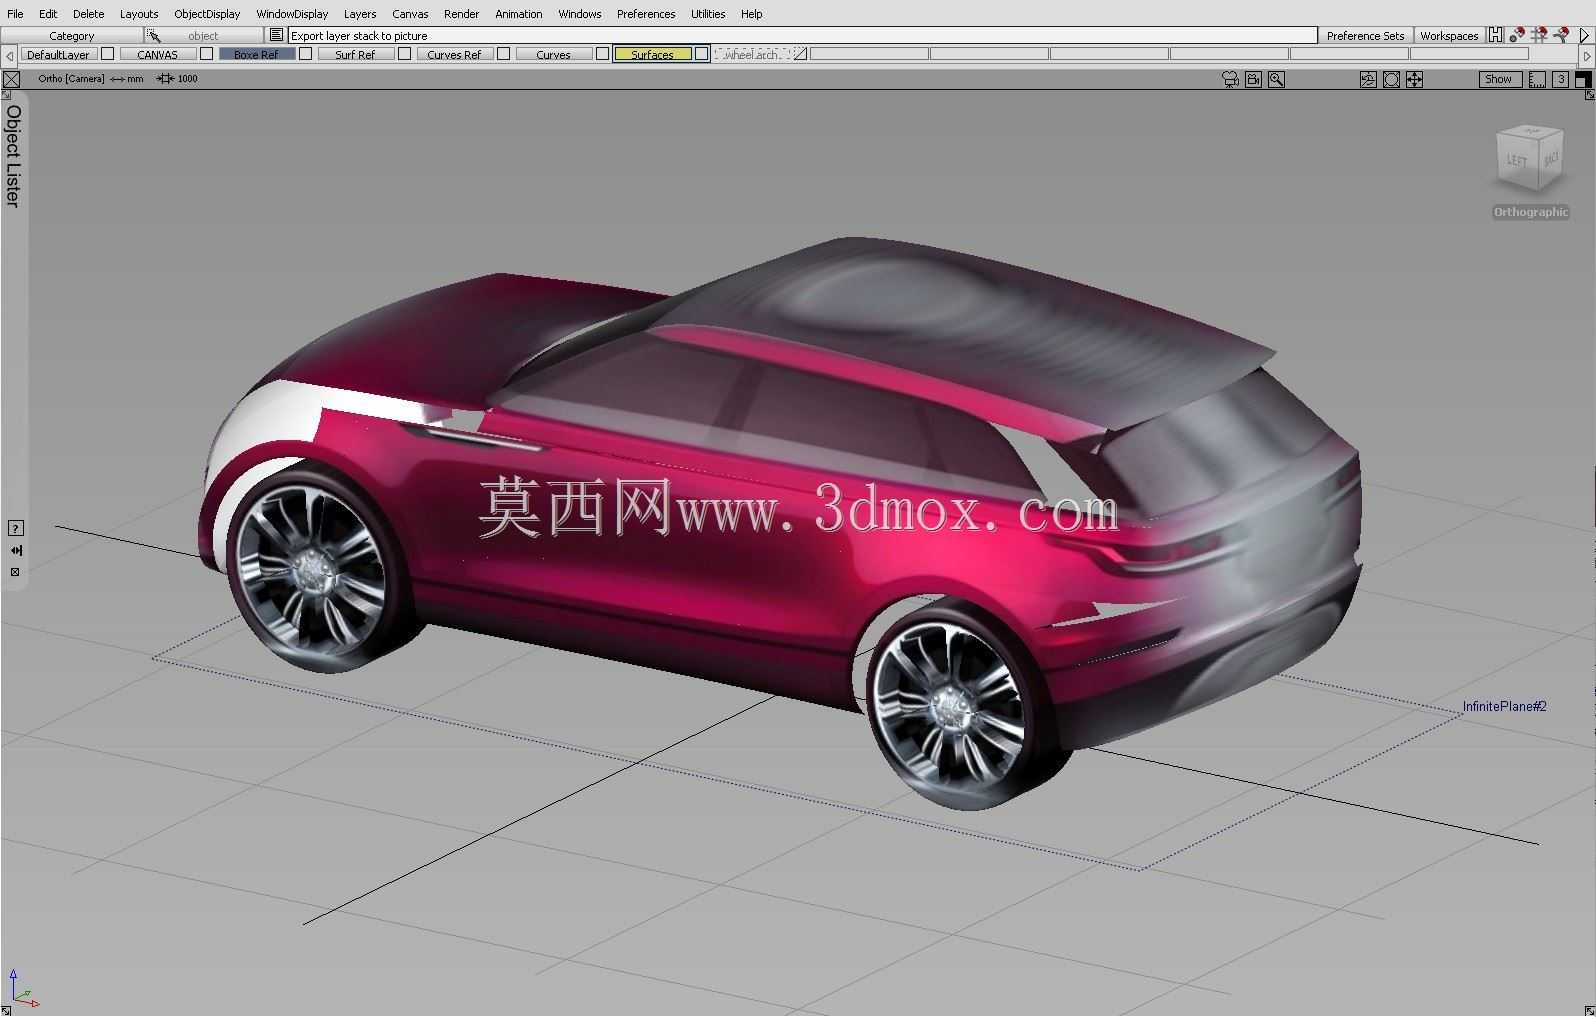
Task: Open the Category selector in layer bar
Action: point(72,35)
